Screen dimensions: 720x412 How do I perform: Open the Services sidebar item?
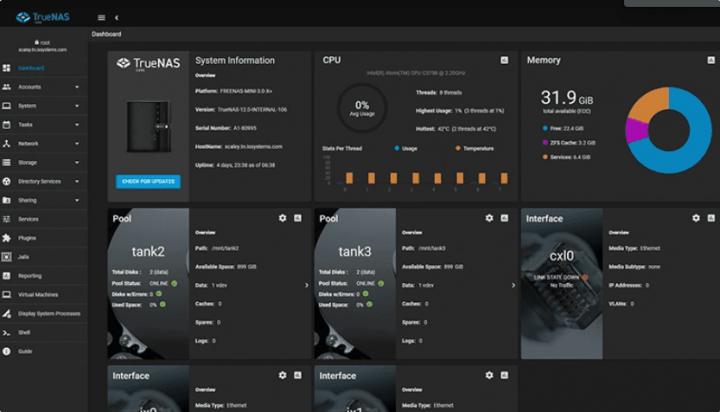point(44,219)
